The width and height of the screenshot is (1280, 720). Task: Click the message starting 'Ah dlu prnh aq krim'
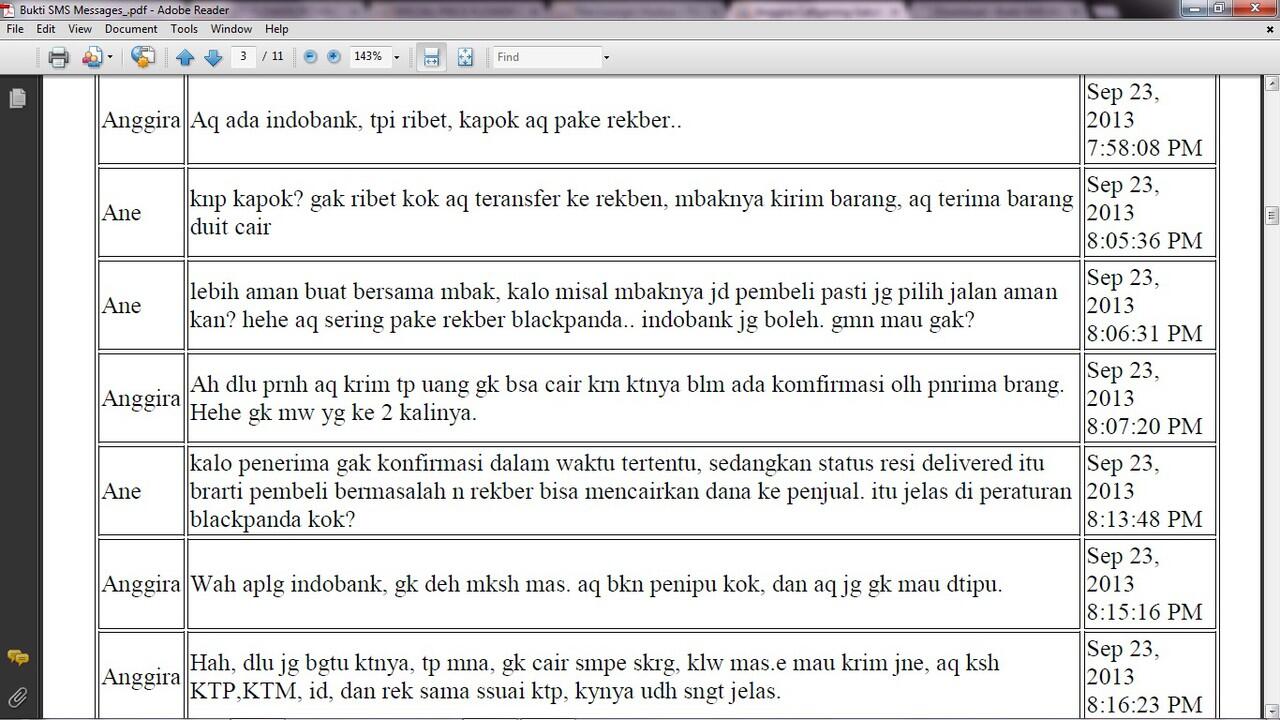click(x=627, y=398)
